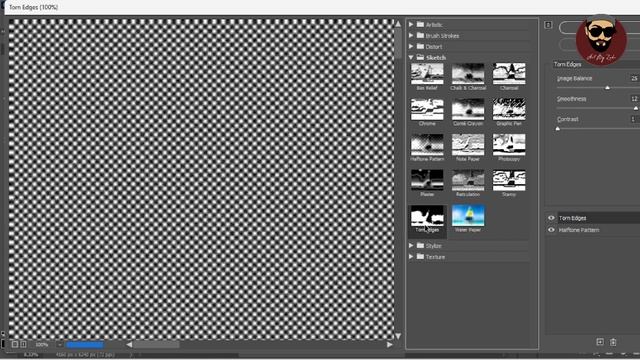Adjust the Contrast slider

[558, 129]
